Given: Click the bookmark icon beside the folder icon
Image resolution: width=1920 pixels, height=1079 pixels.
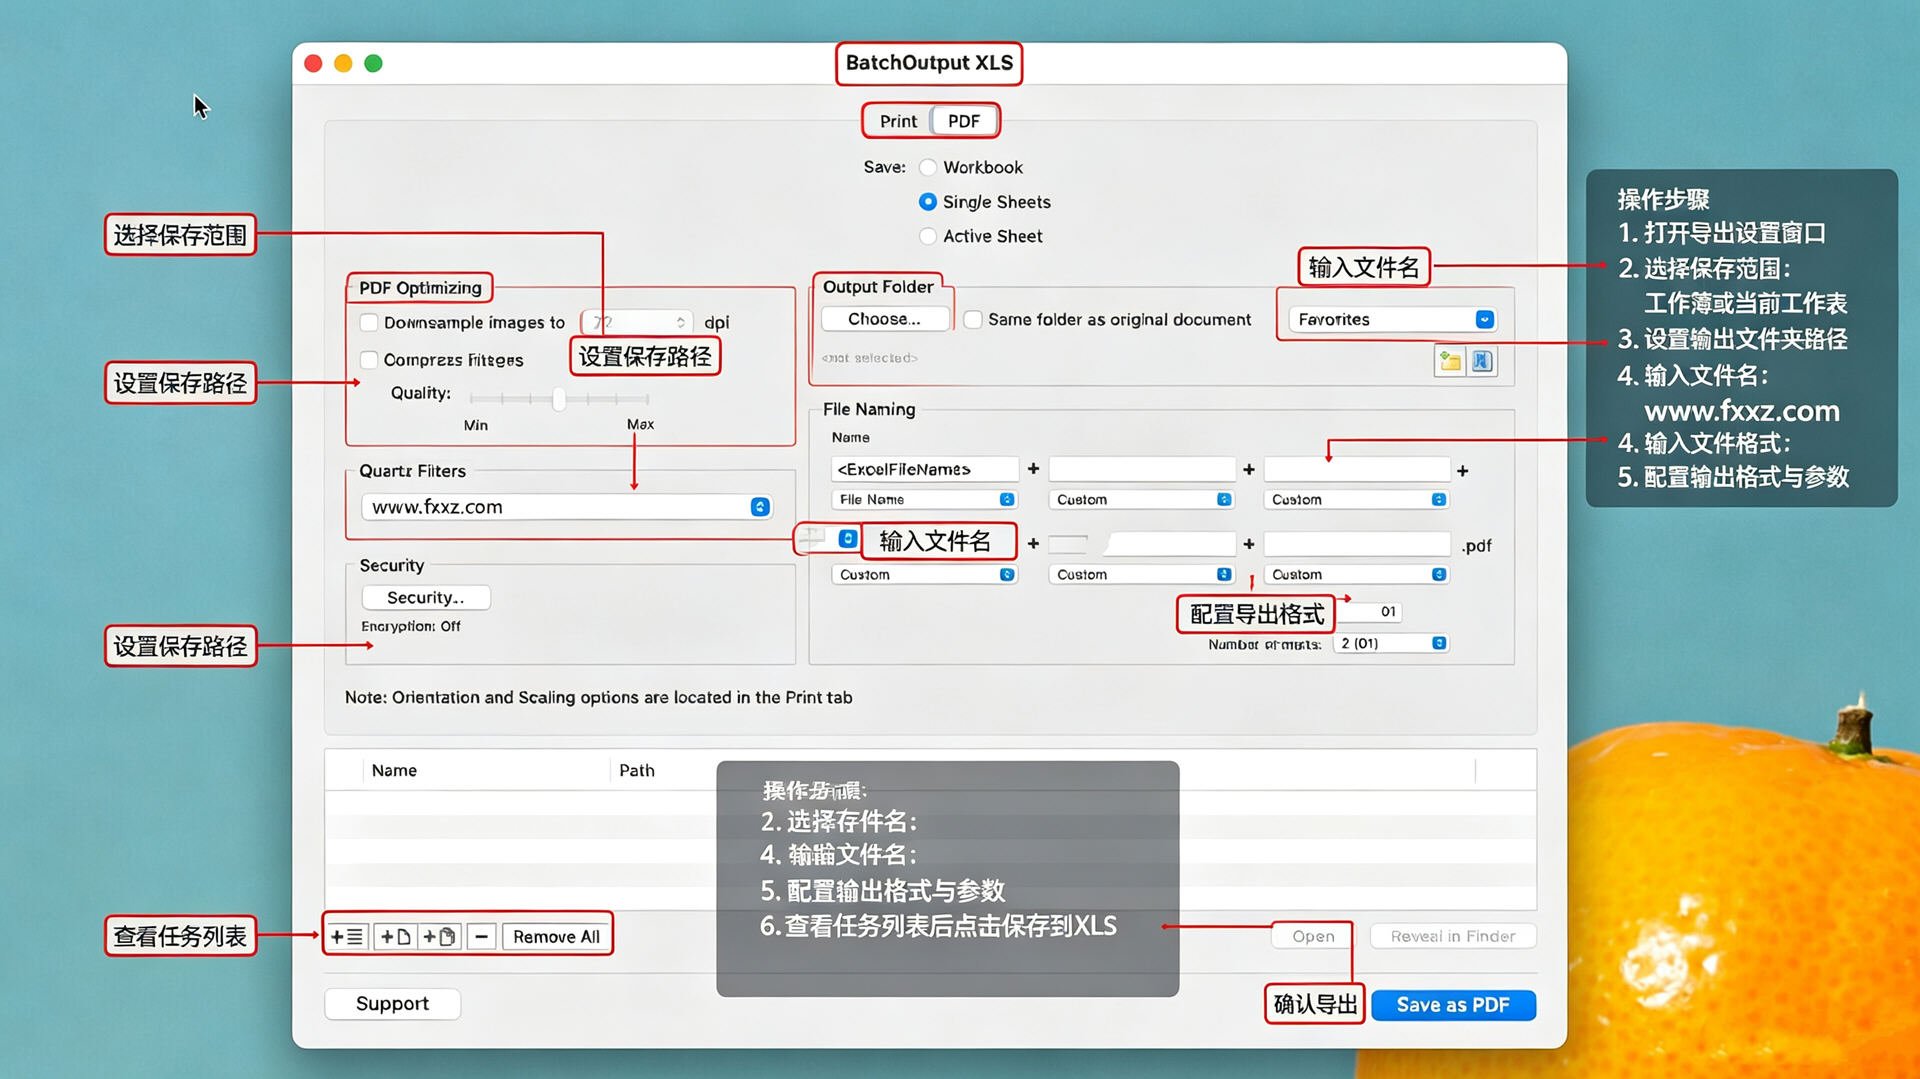Looking at the screenshot, I should pyautogui.click(x=1482, y=361).
